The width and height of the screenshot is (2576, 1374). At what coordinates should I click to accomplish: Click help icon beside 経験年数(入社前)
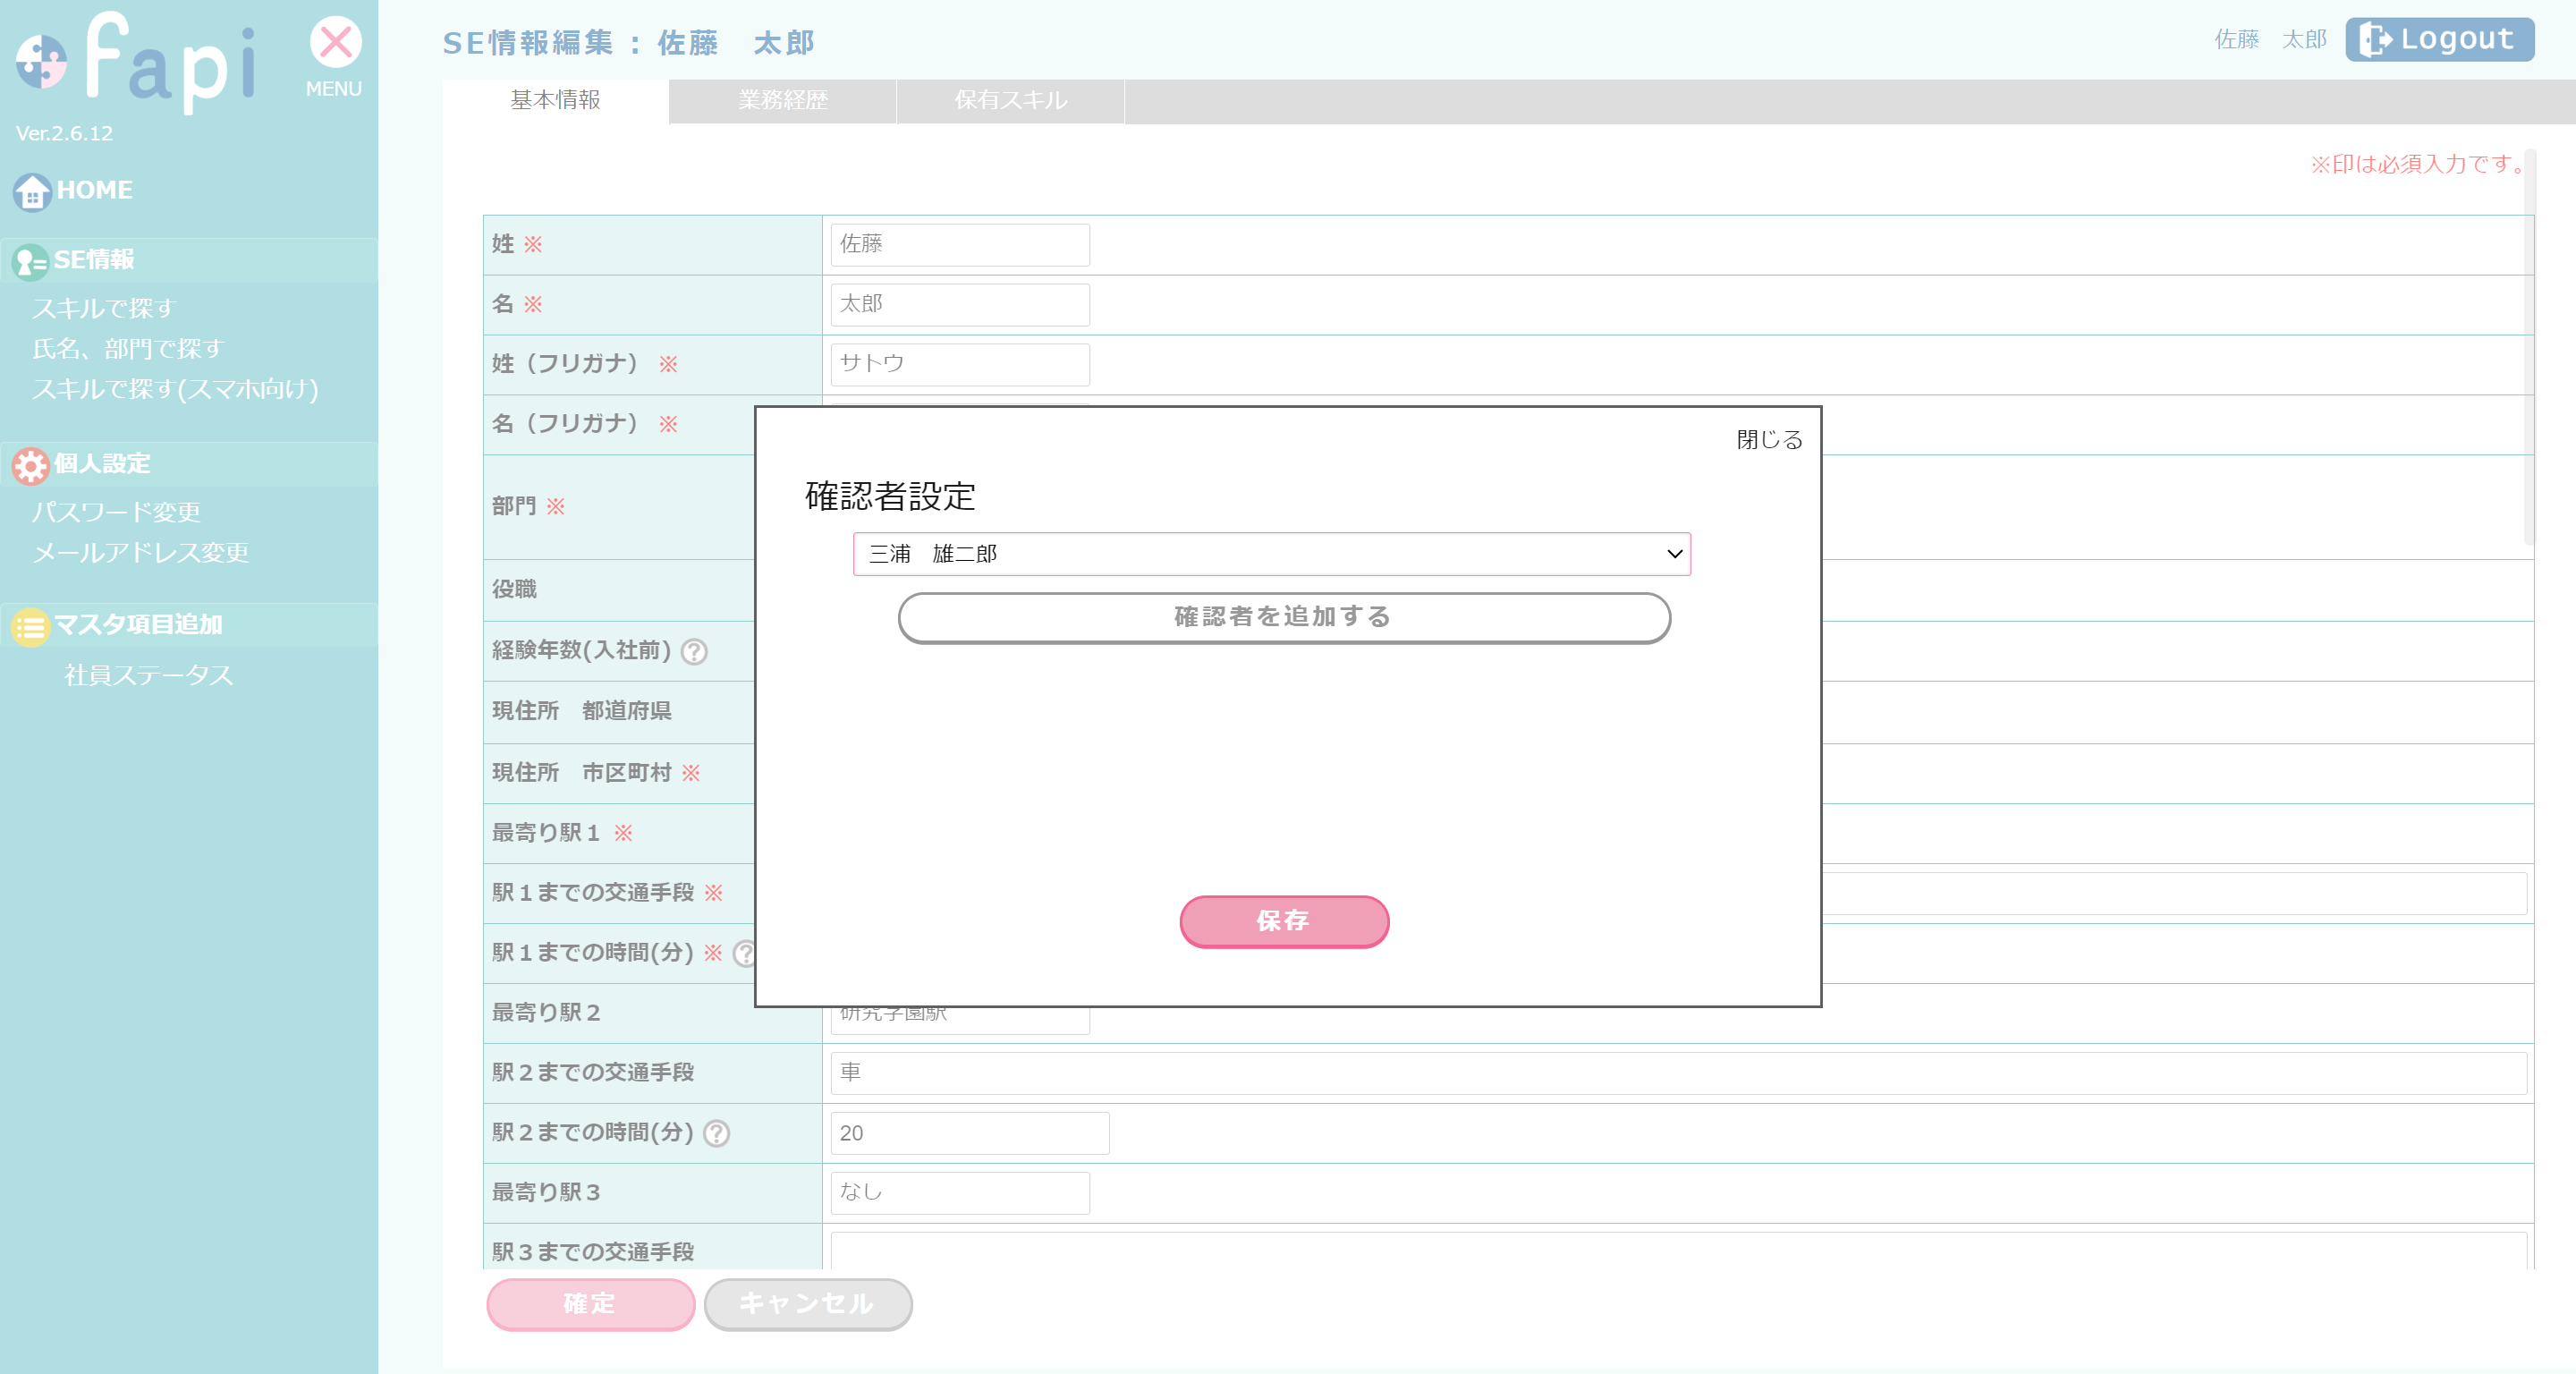point(694,652)
